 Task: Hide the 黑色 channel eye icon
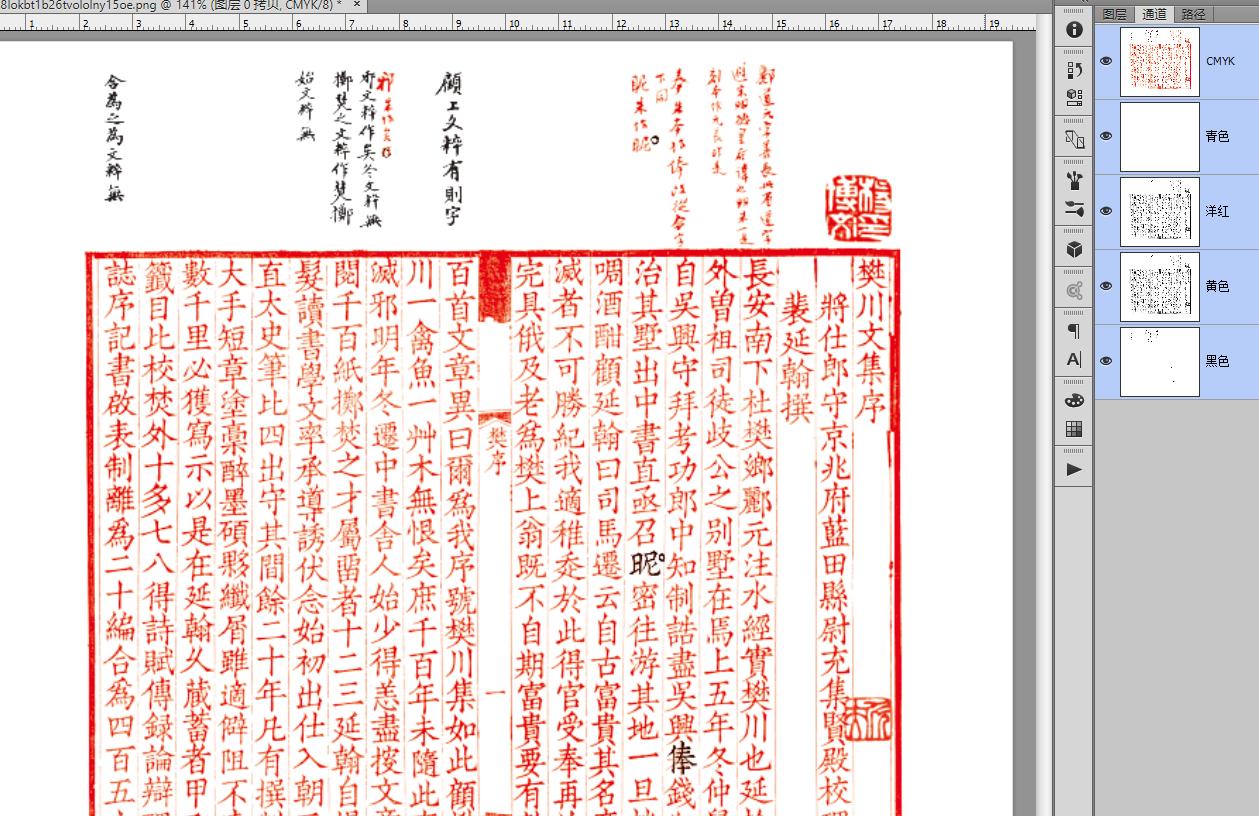point(1106,361)
